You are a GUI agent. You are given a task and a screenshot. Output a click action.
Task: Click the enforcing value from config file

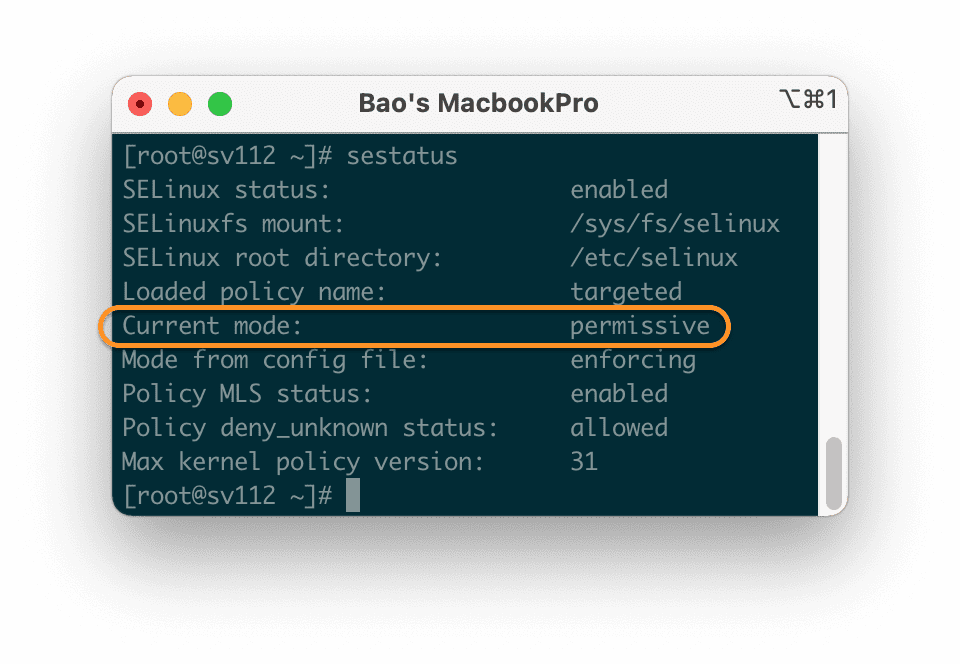[634, 360]
